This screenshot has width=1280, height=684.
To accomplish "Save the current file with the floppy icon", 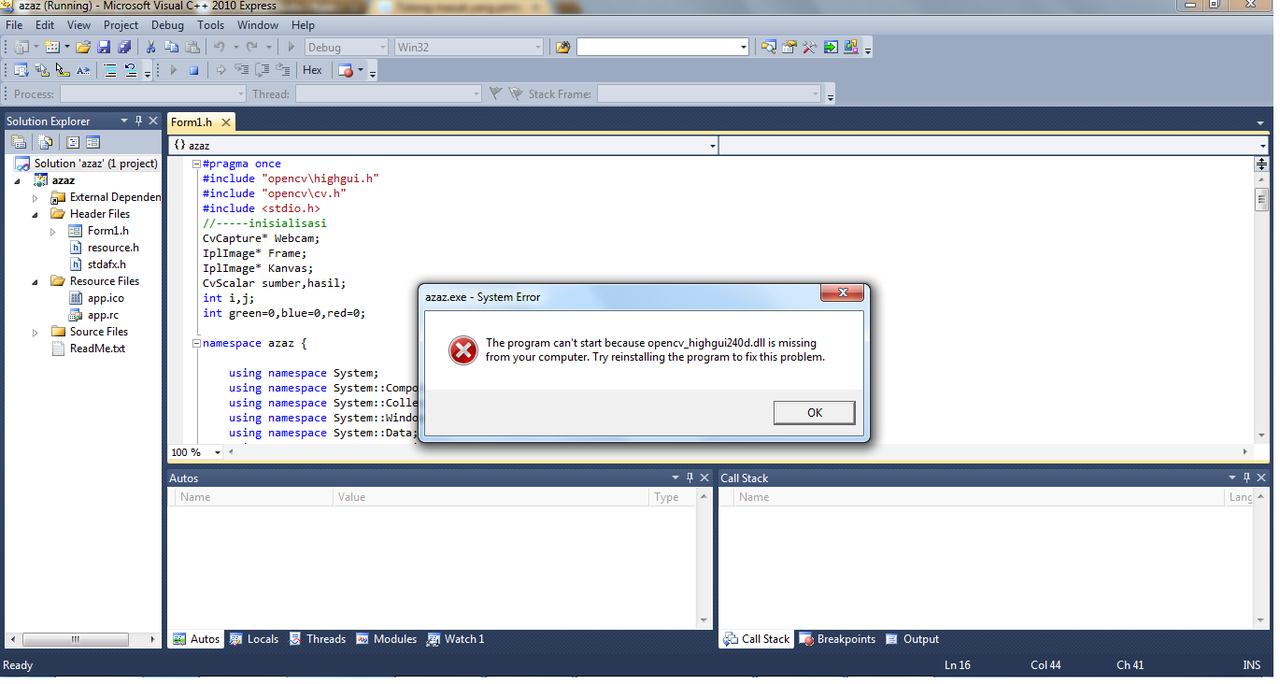I will coord(103,47).
